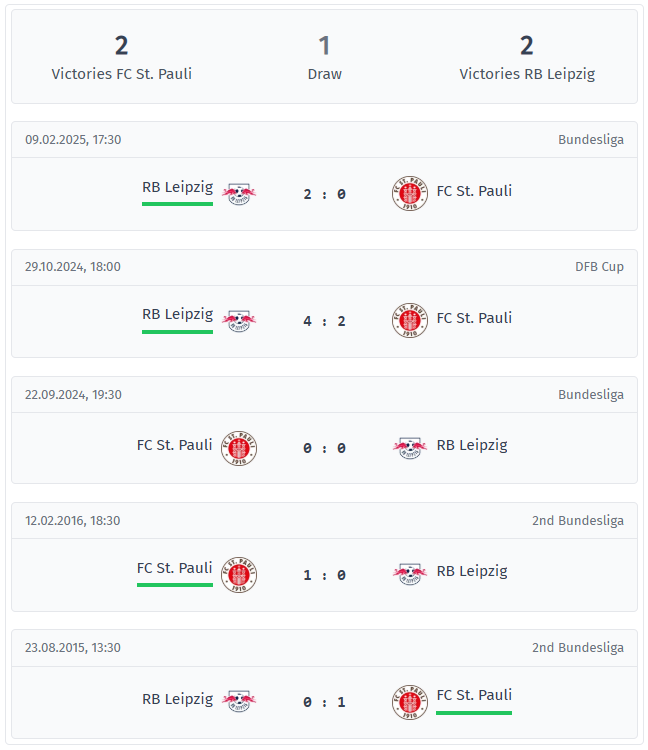
Task: Click RB Leipzig crest in 12.02.2016 match
Action: (x=410, y=573)
